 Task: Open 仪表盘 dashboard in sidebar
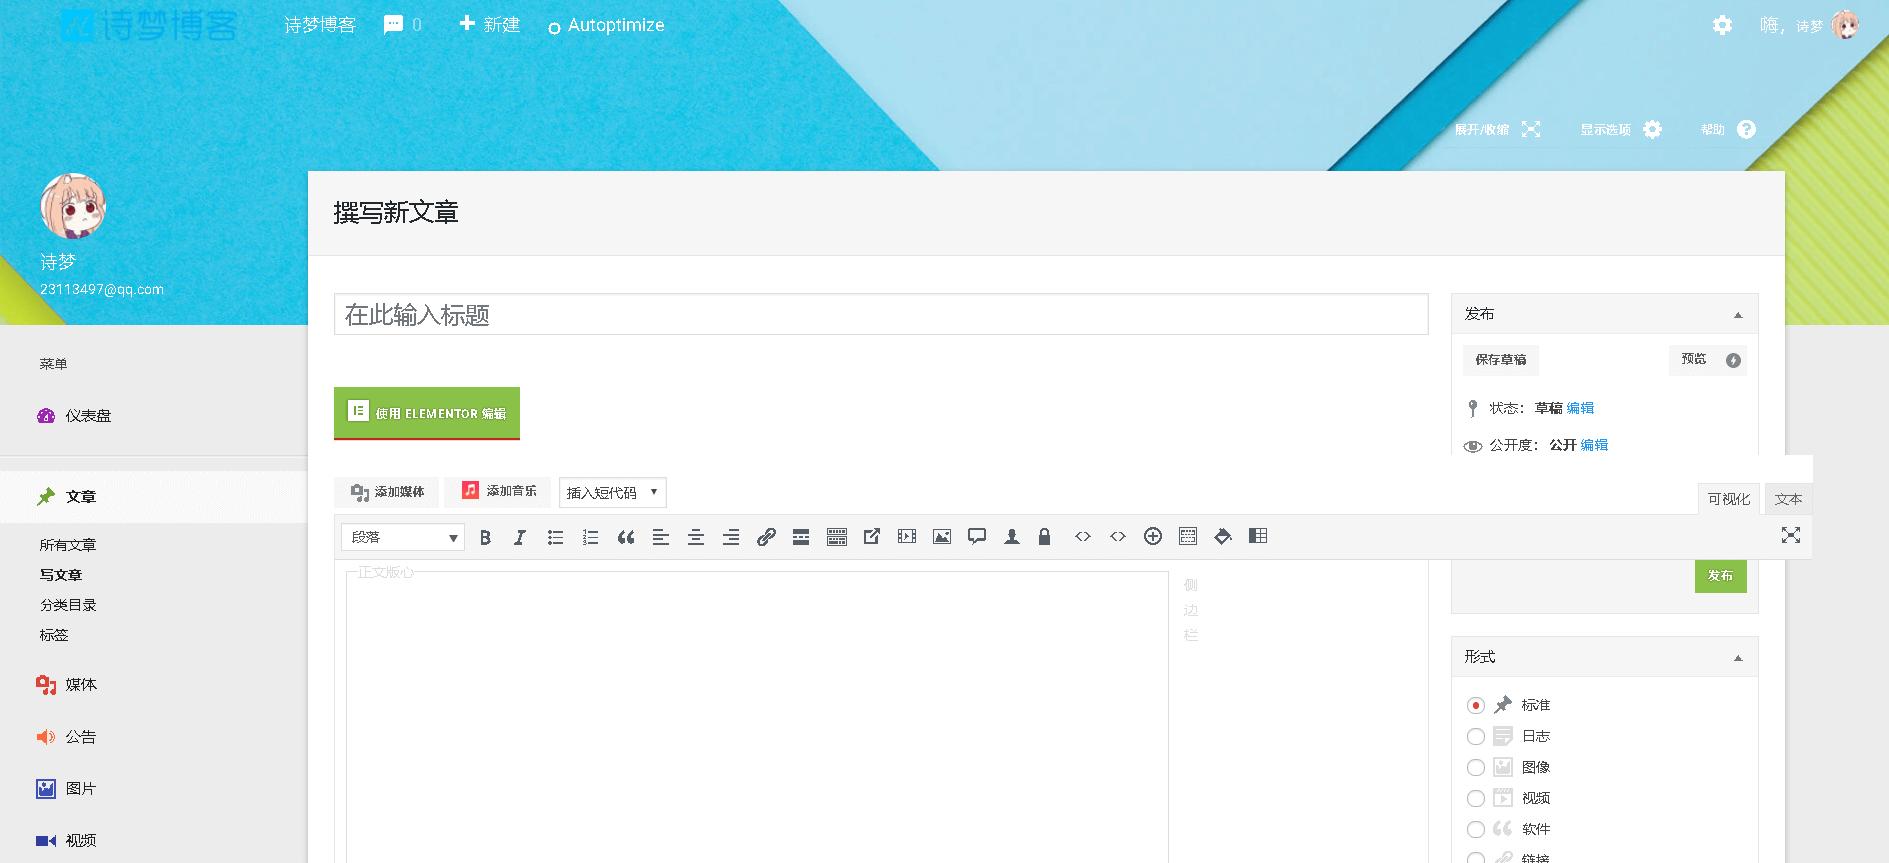88,416
